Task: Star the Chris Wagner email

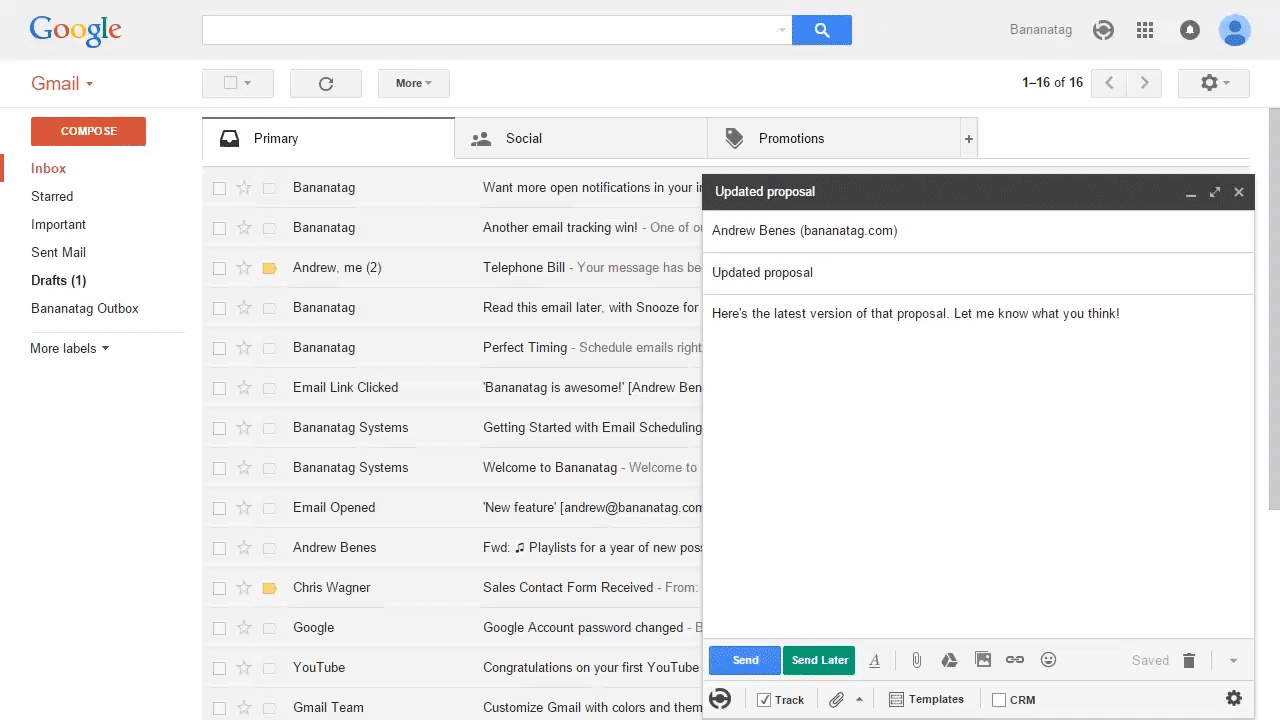Action: (x=244, y=588)
